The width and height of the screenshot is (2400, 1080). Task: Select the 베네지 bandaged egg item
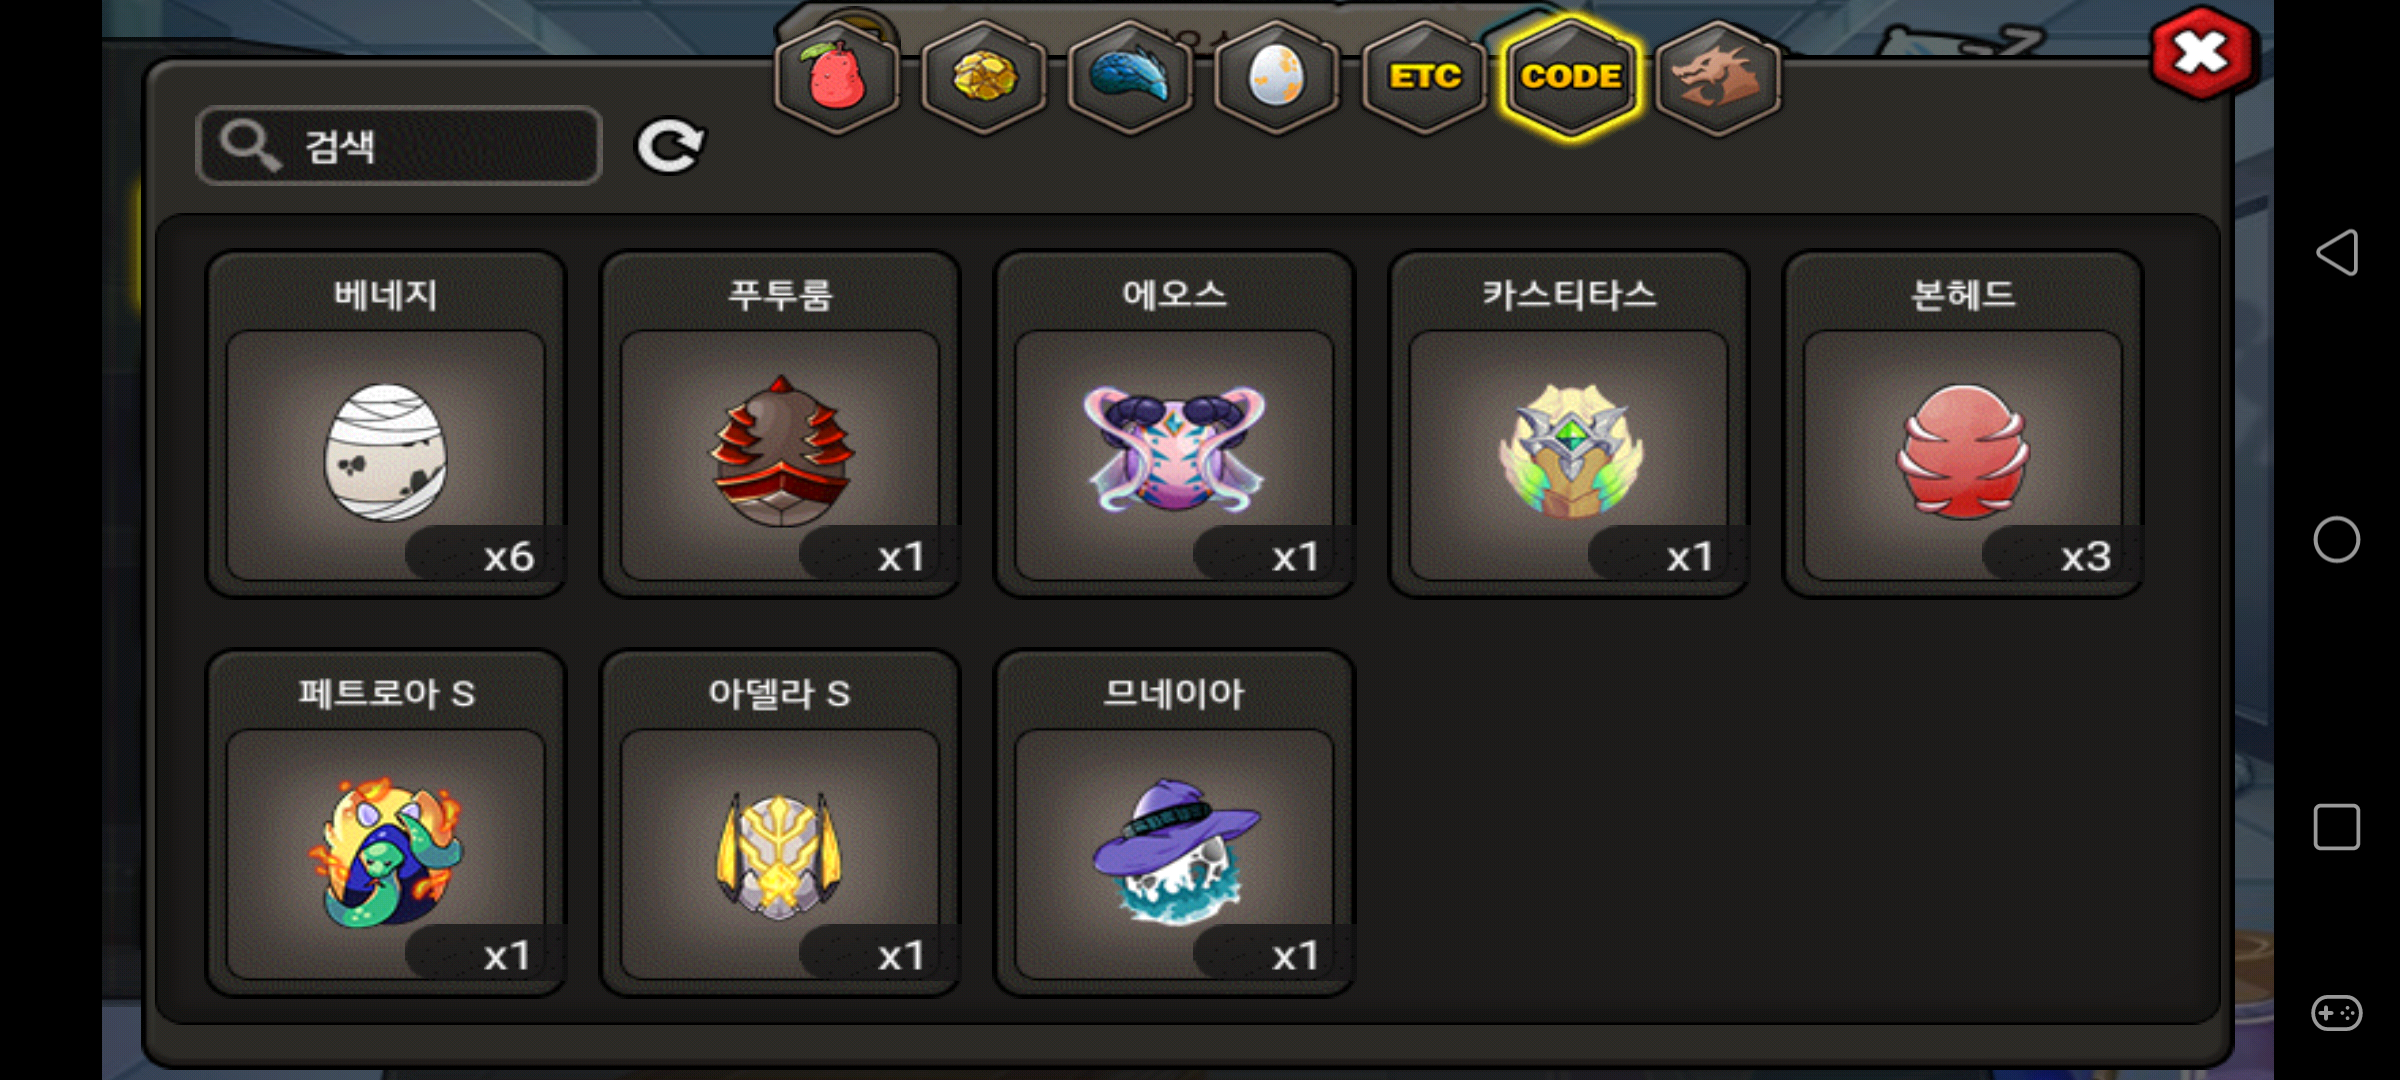(386, 425)
